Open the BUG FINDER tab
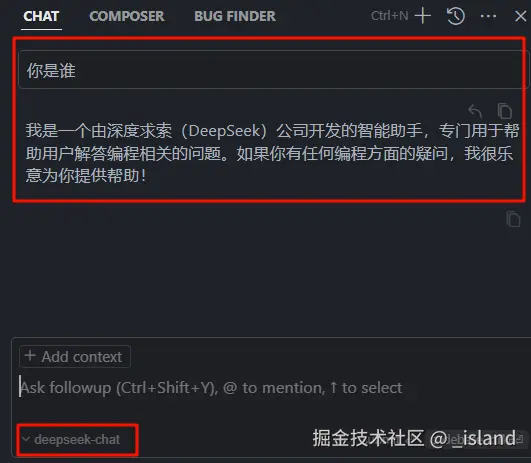Viewport: 531px width, 463px height. pos(235,16)
